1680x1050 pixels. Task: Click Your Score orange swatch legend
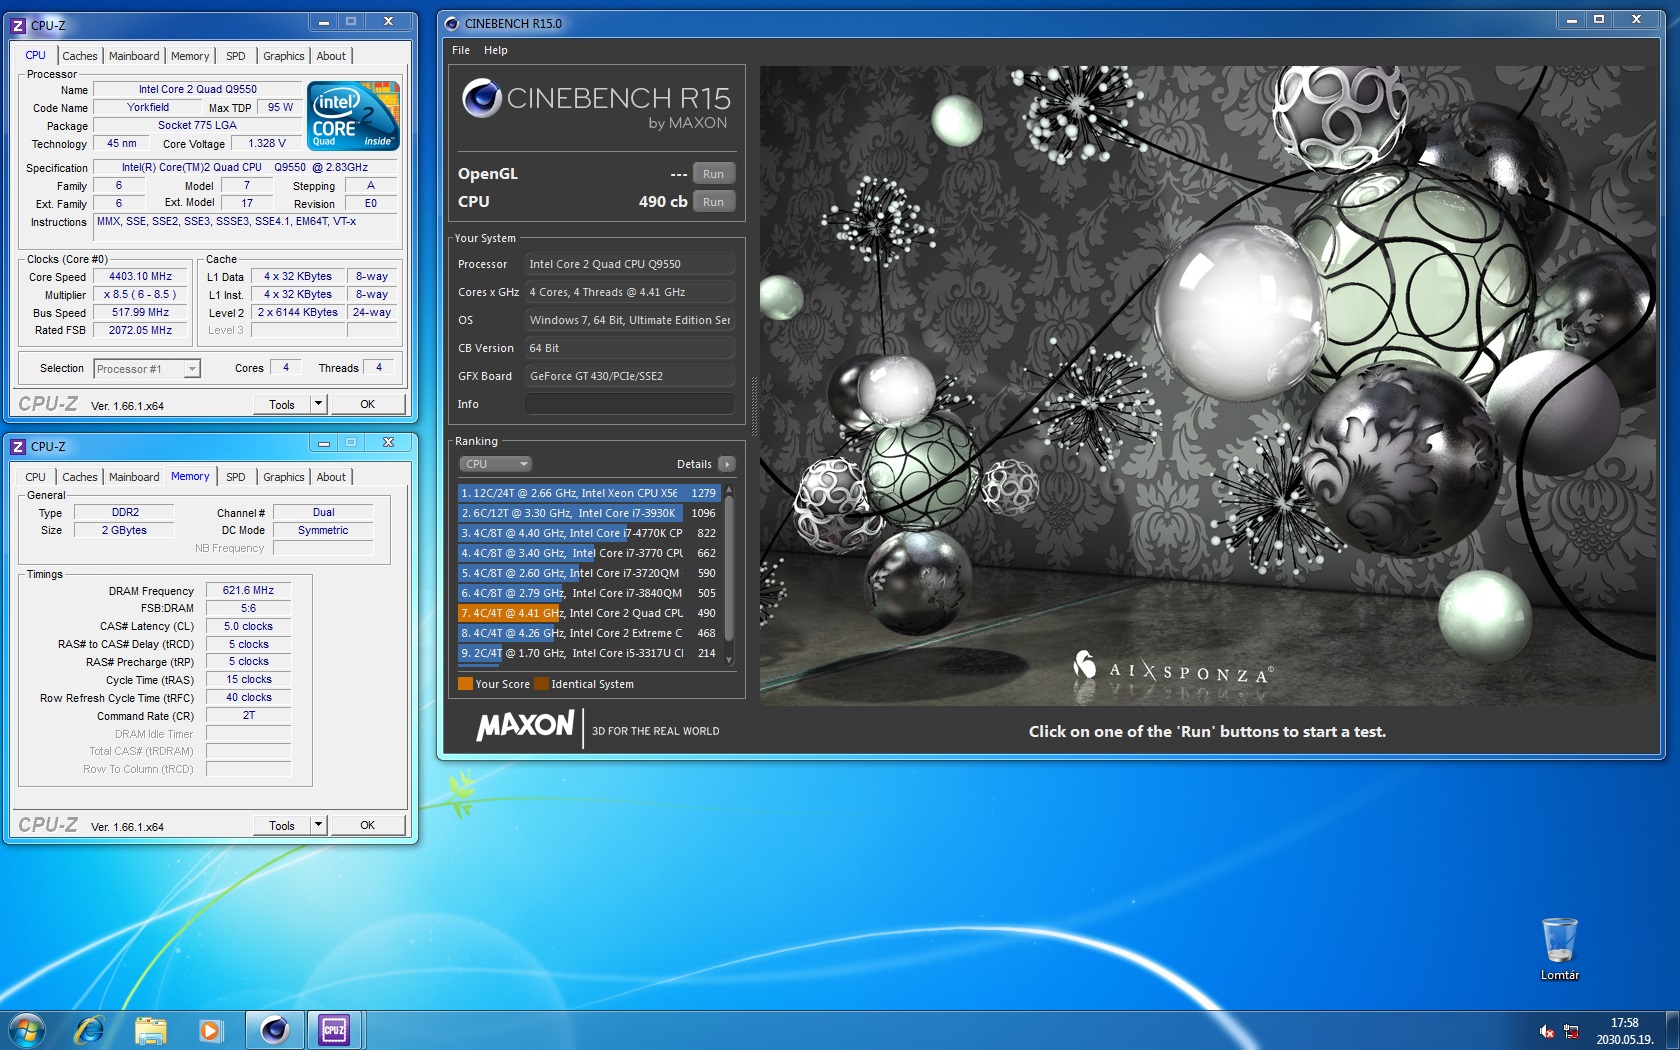(465, 684)
